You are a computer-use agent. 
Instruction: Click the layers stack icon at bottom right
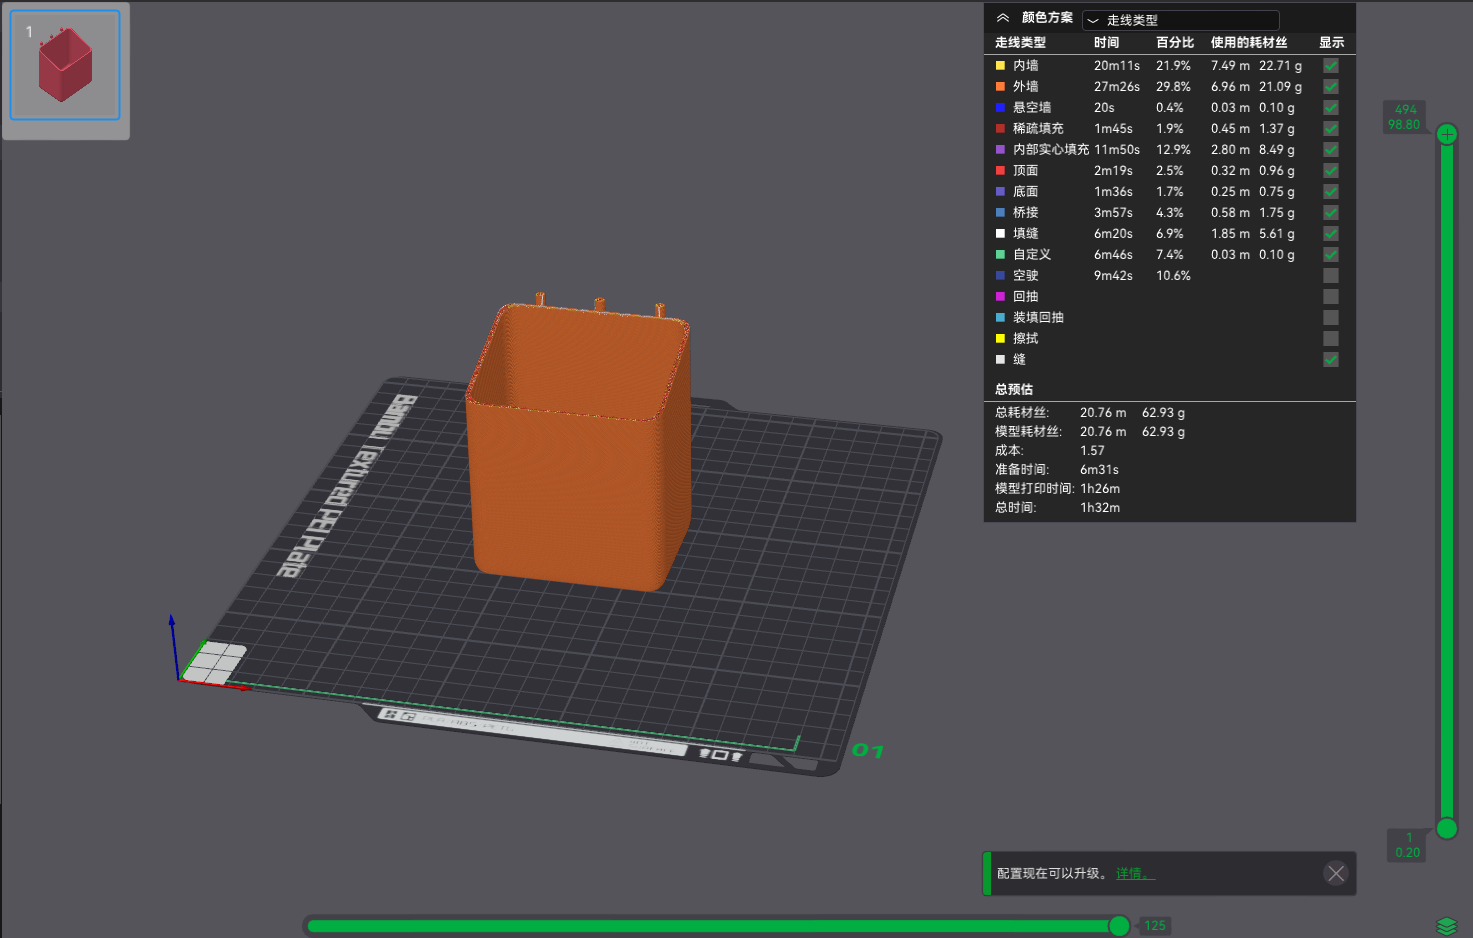click(x=1447, y=926)
